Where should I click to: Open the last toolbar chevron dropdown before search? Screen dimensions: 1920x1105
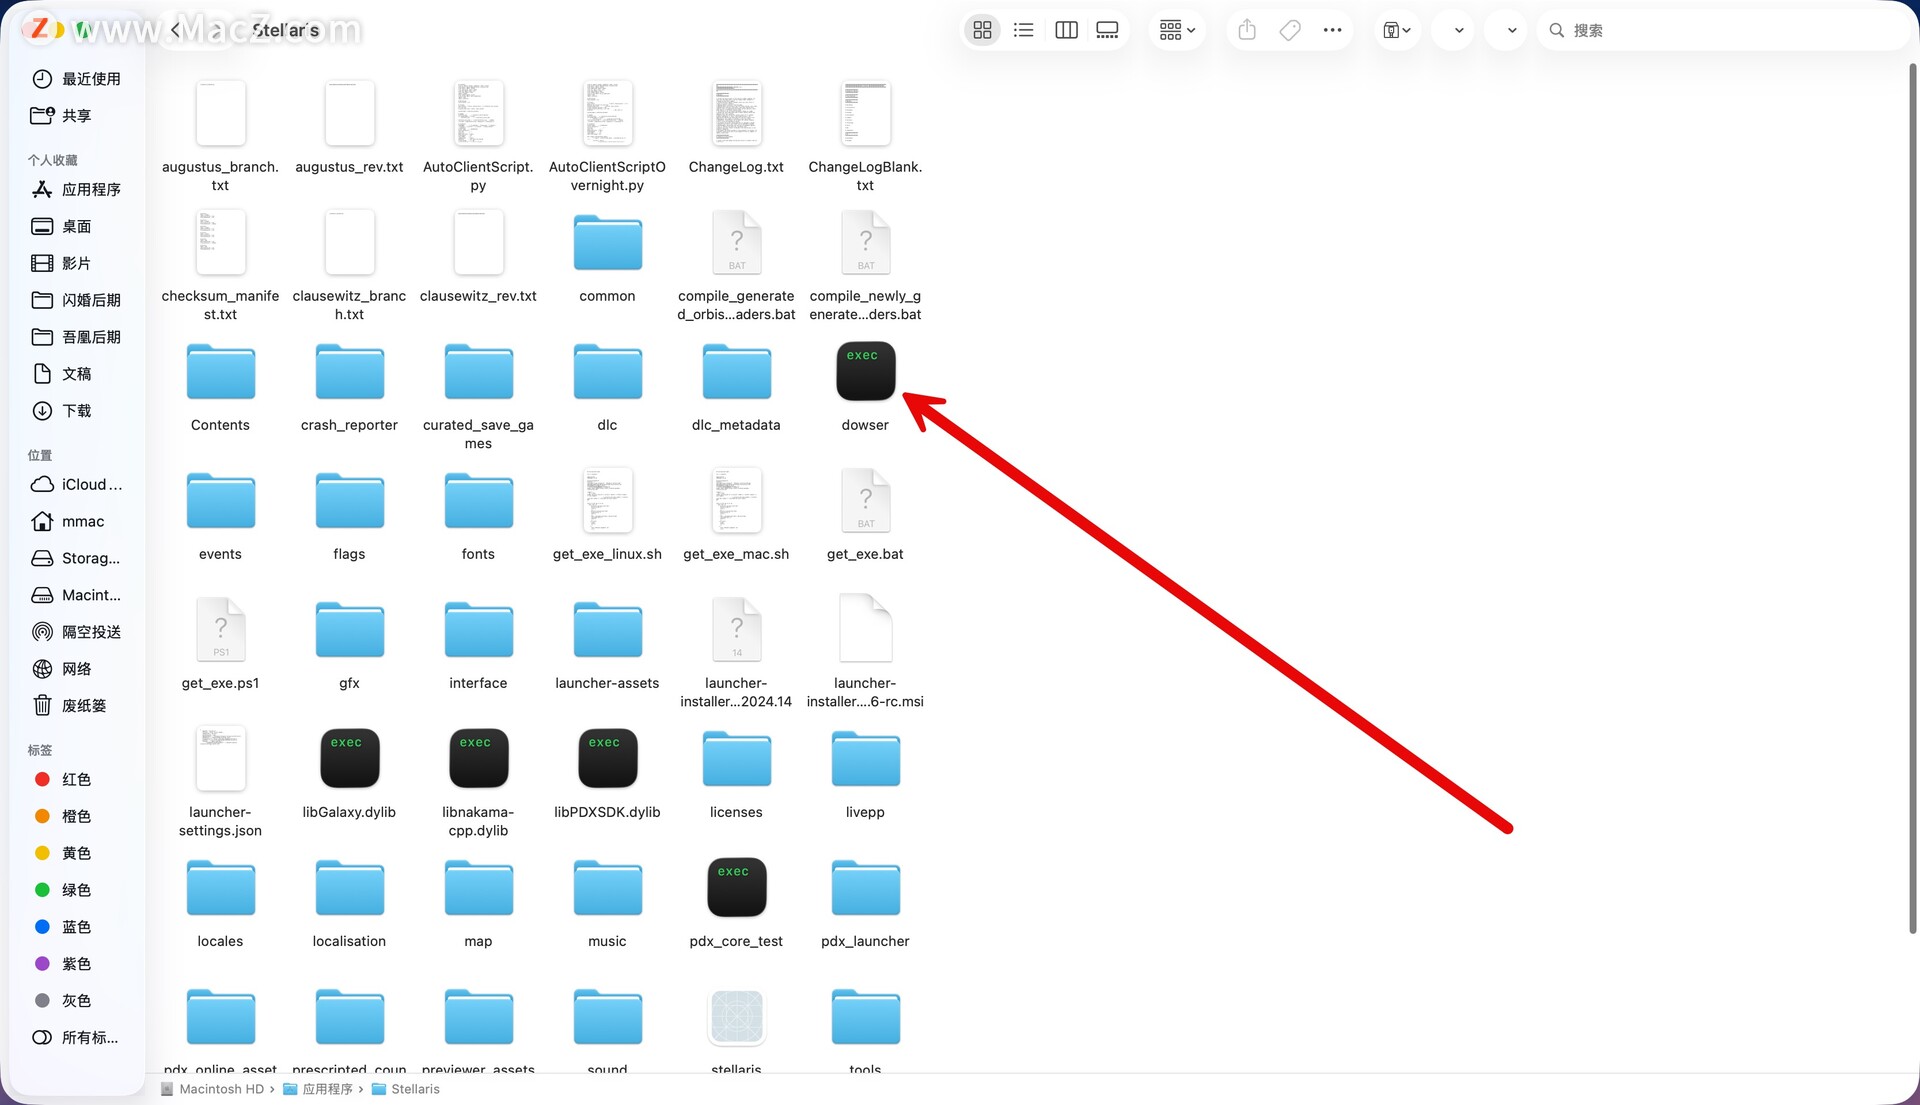coord(1511,30)
